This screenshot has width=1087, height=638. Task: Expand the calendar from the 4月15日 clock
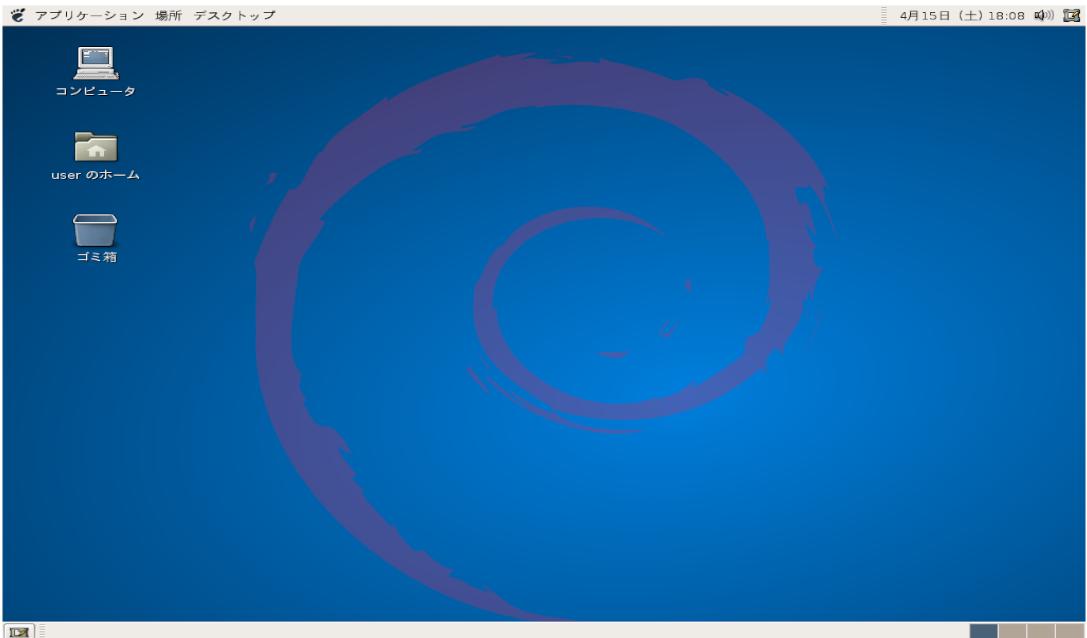(x=962, y=15)
